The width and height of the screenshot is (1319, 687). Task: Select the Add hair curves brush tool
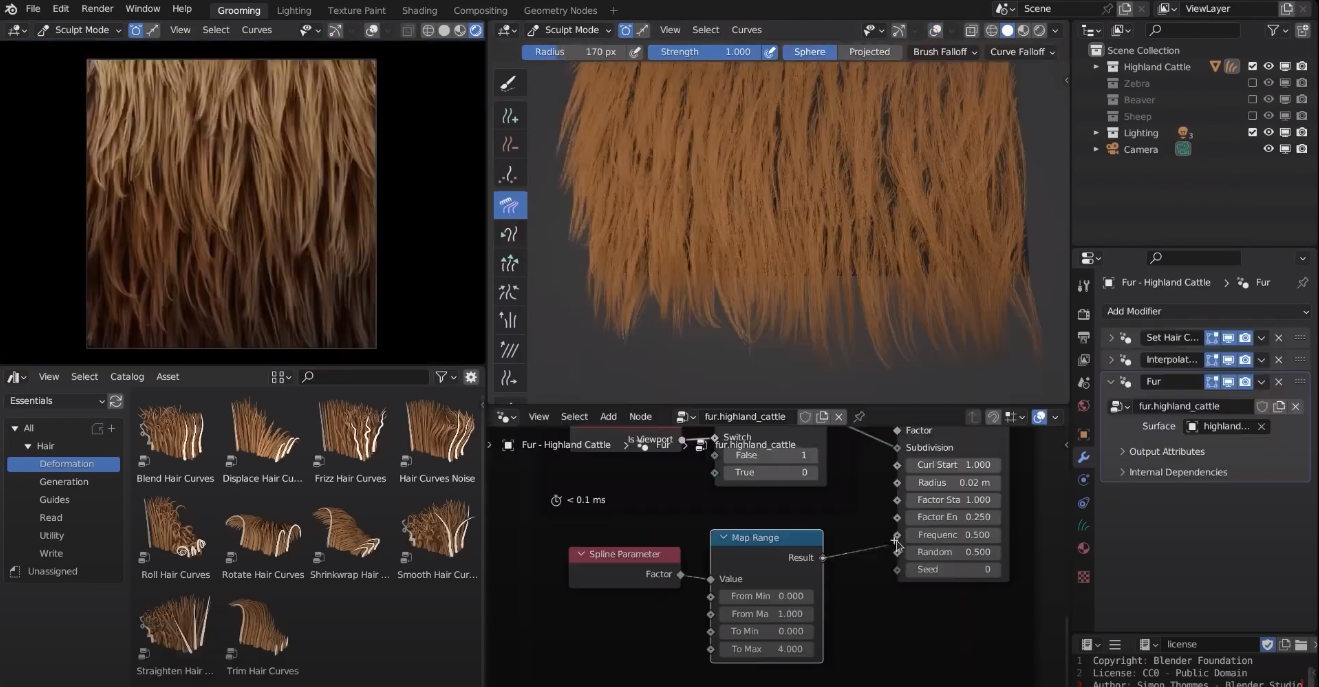click(x=509, y=117)
